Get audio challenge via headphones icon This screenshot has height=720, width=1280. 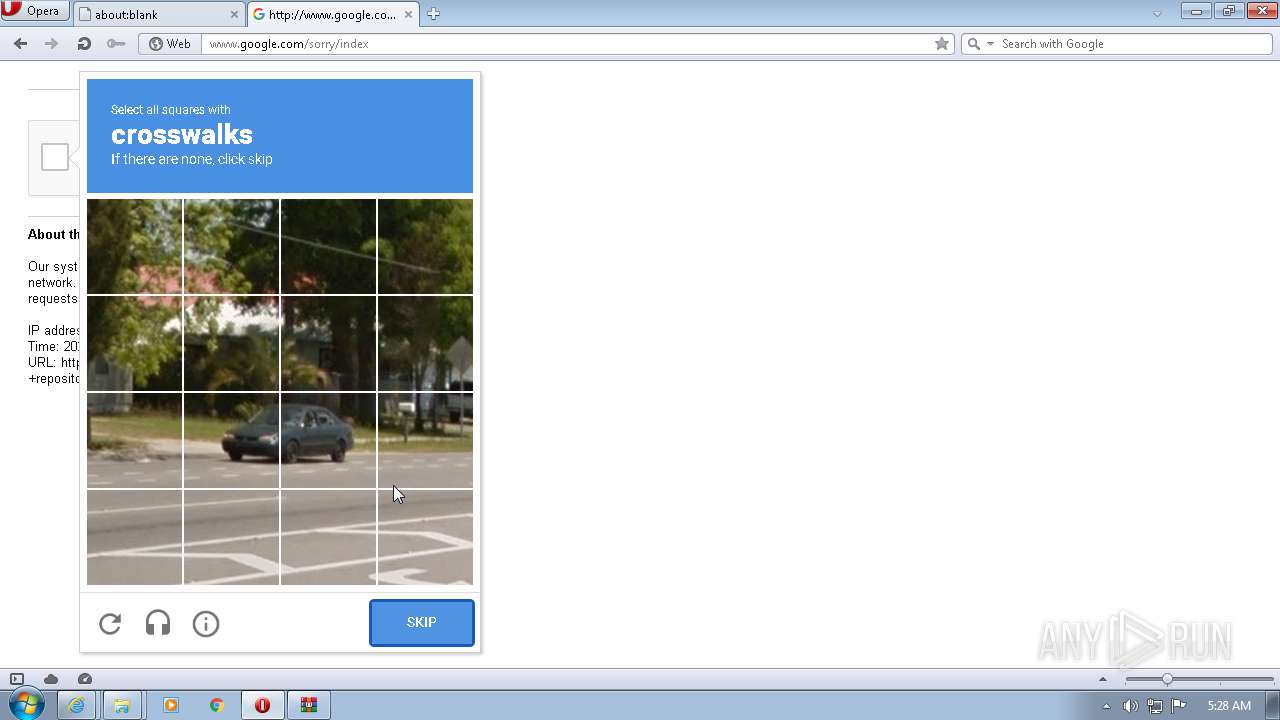pos(158,624)
